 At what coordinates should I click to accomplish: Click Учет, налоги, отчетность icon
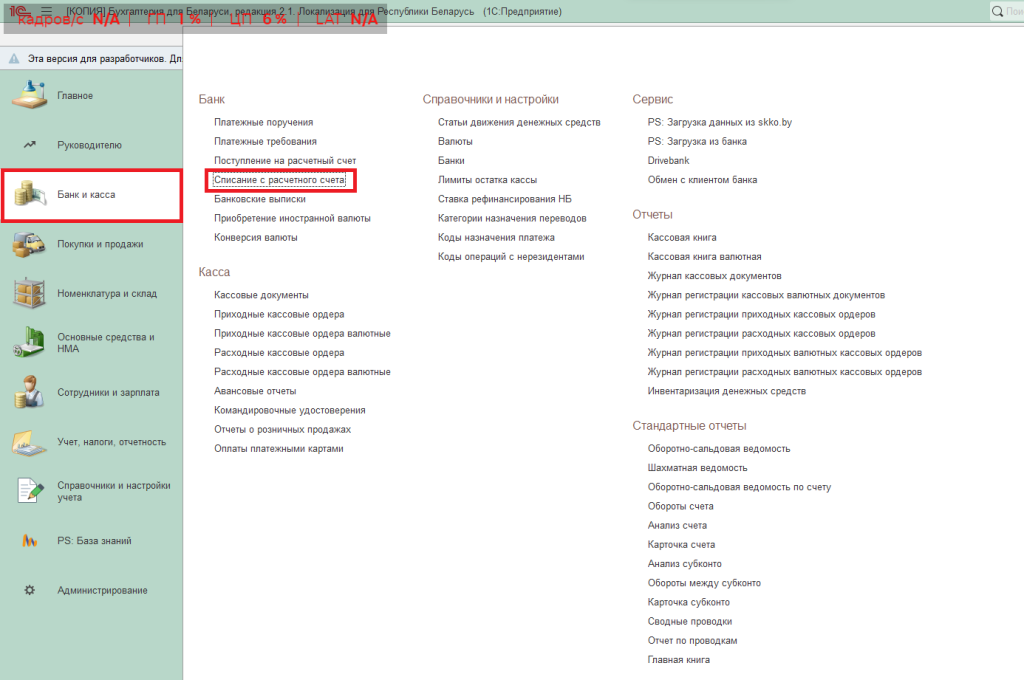point(30,442)
